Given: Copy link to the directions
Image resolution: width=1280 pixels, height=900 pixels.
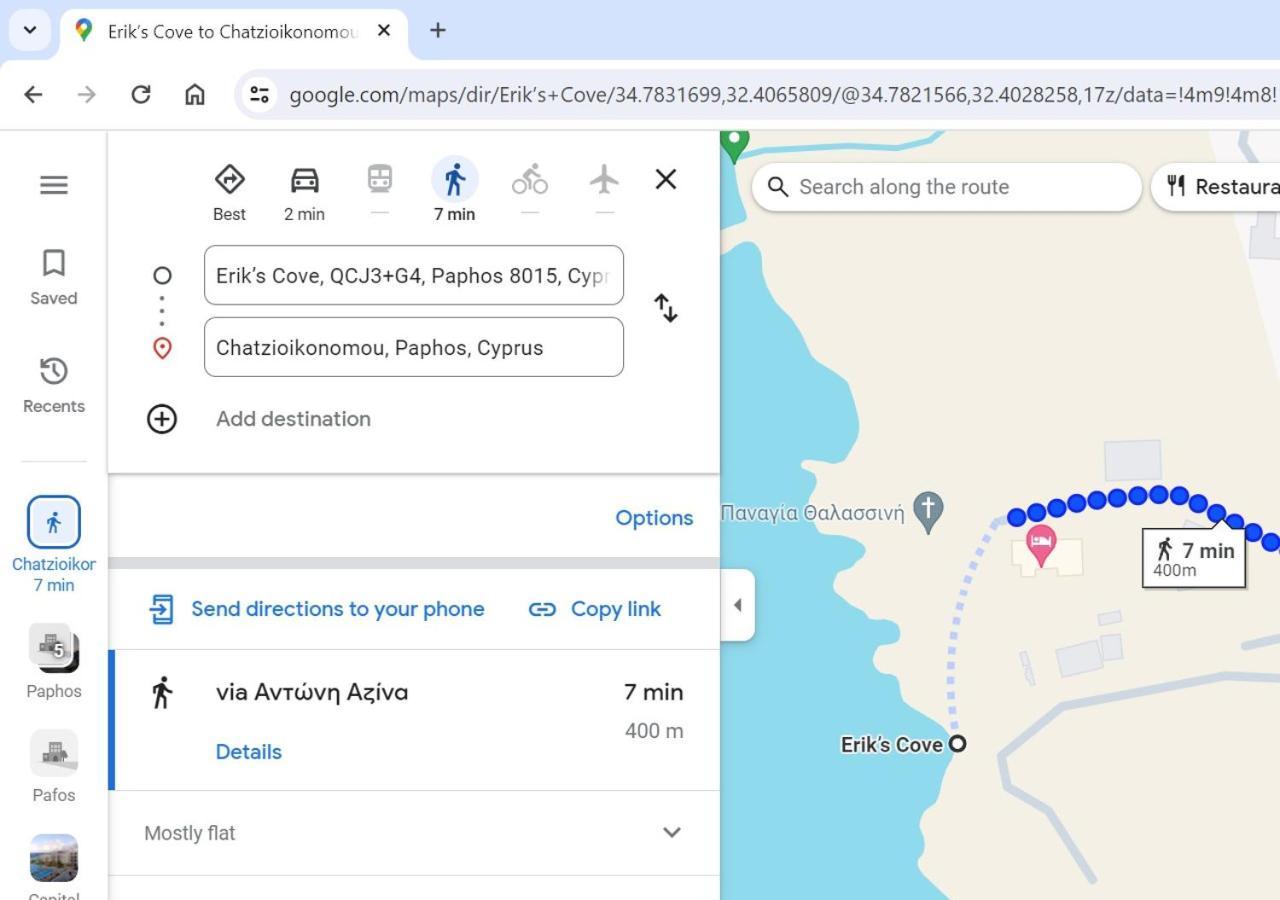Looking at the screenshot, I should [595, 609].
